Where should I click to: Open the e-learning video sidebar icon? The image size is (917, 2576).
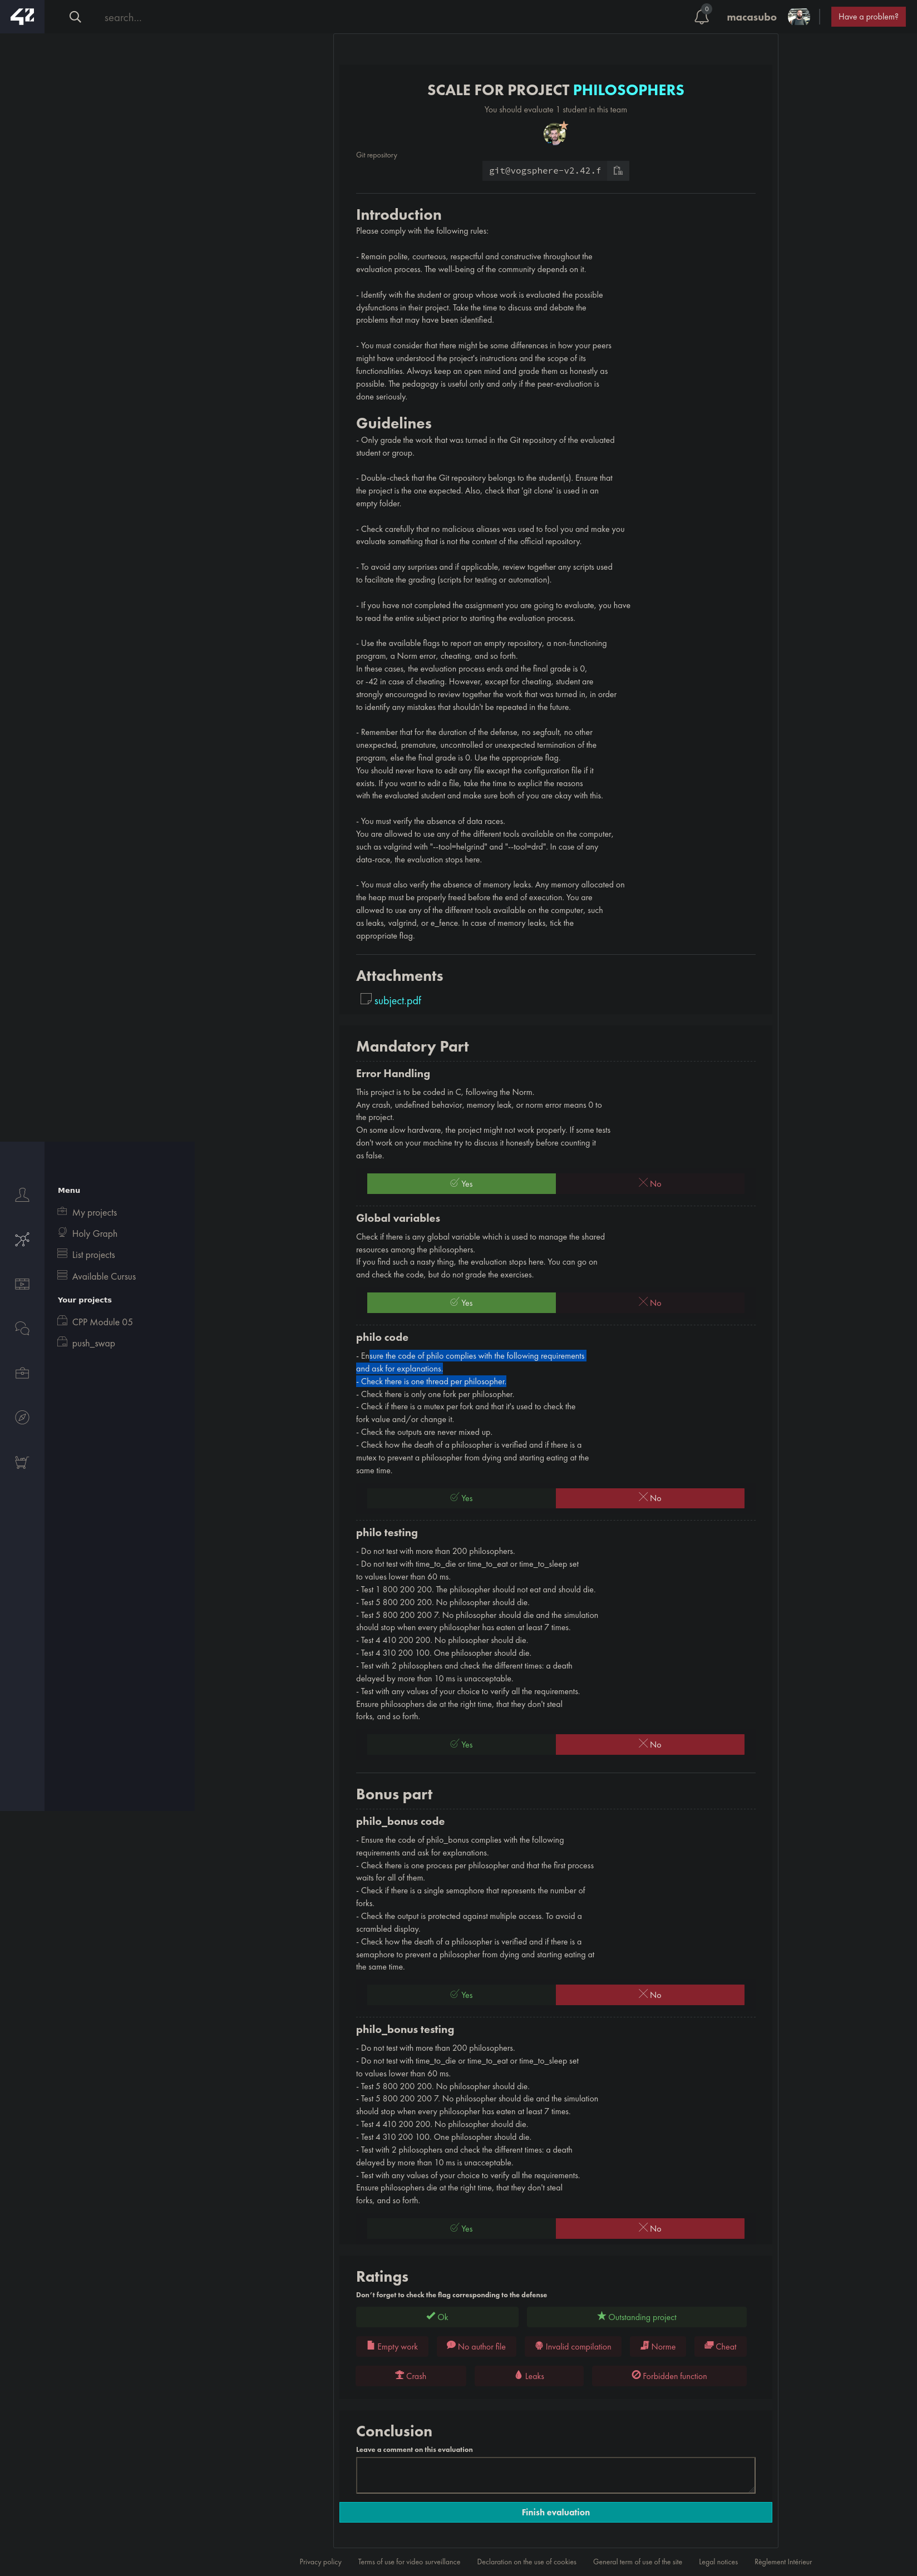pyautogui.click(x=22, y=1284)
